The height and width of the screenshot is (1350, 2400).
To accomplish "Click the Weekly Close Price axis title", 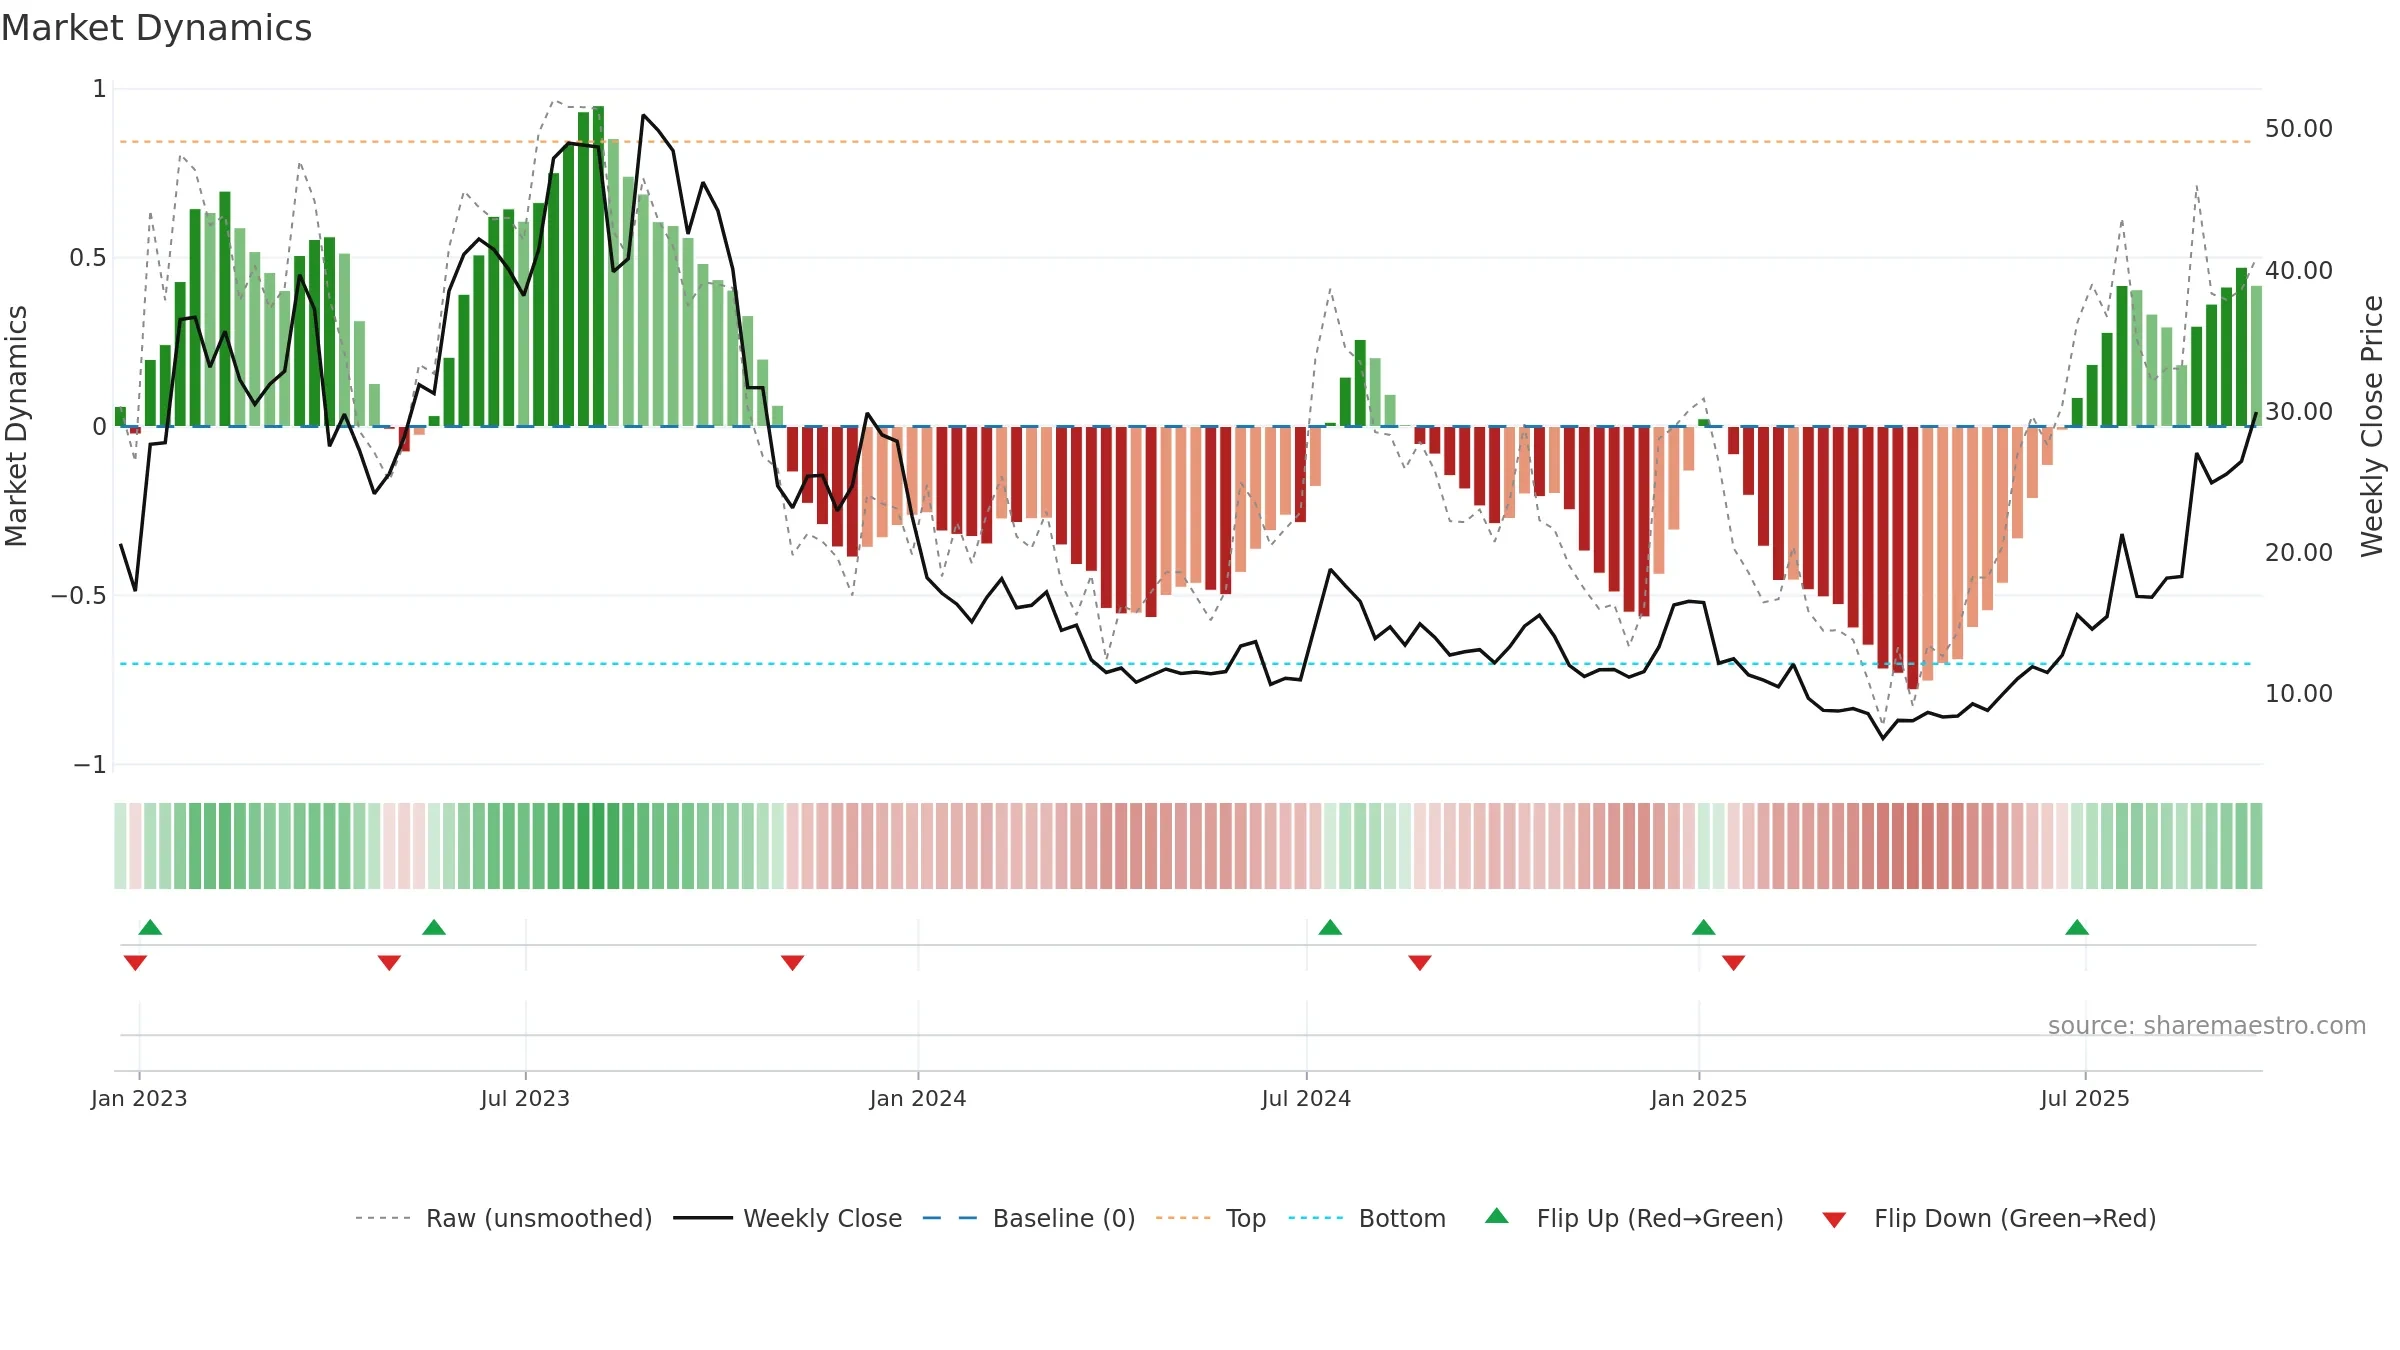I will (x=2372, y=426).
